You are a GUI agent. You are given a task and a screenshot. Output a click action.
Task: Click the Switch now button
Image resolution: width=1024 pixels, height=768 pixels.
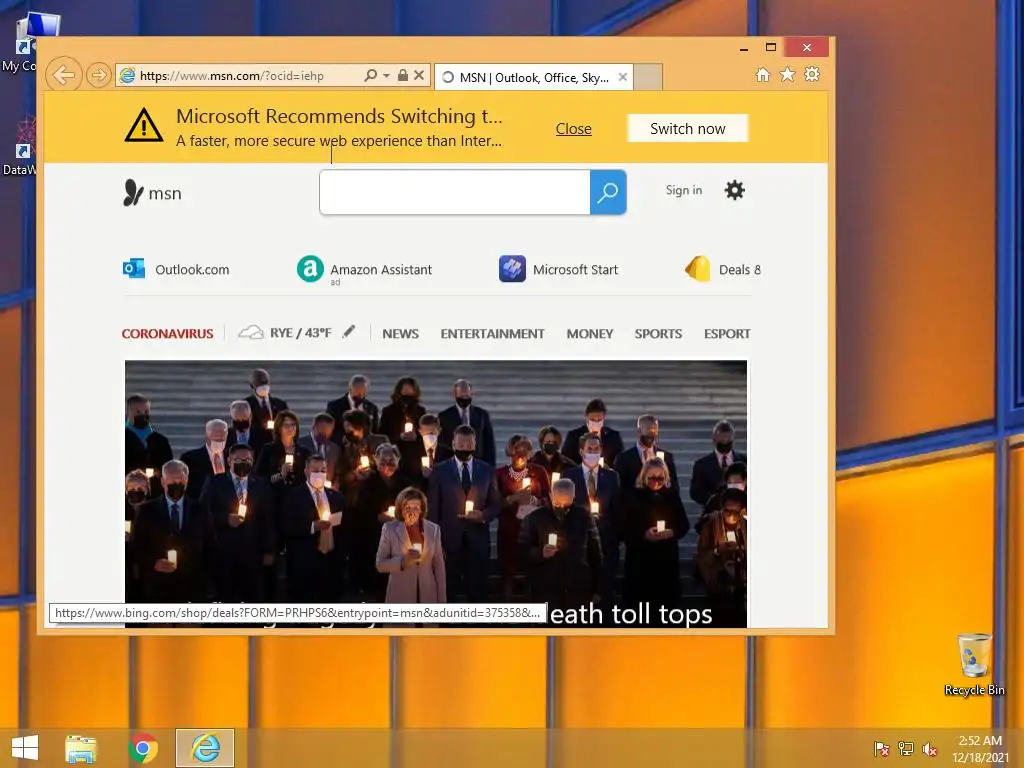(688, 129)
